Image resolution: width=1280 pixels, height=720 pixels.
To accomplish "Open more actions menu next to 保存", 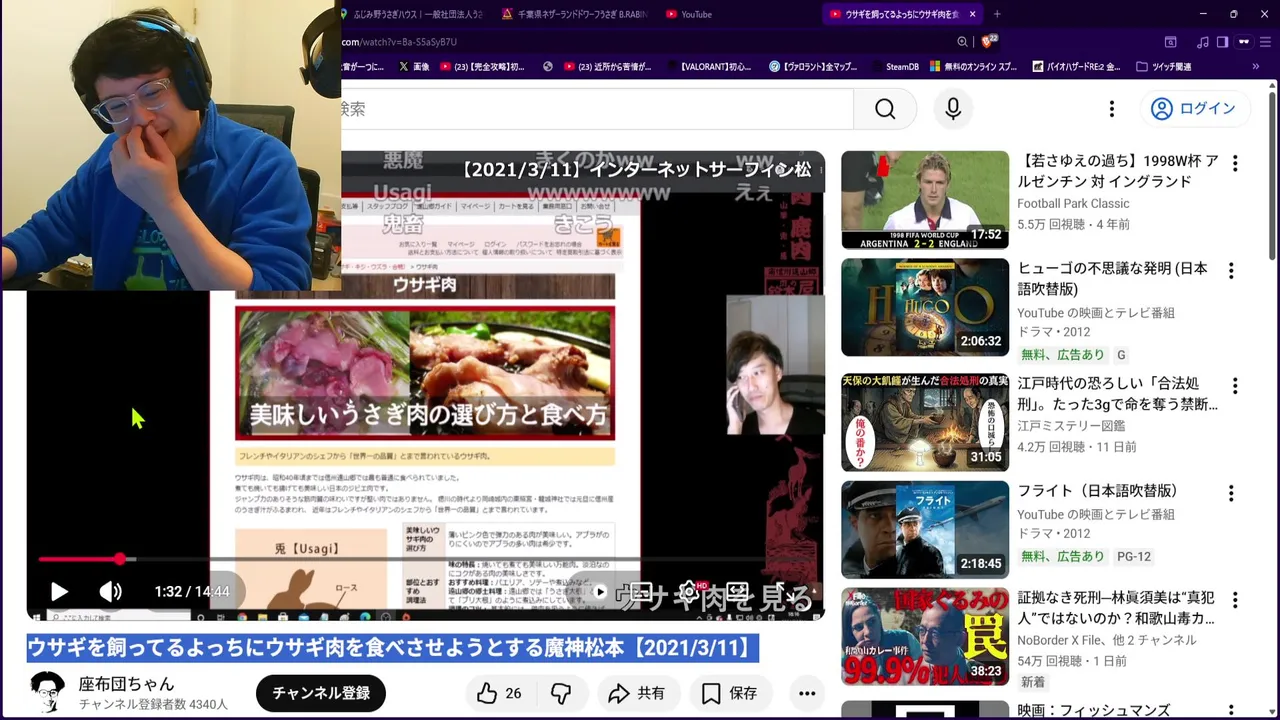I will point(807,693).
